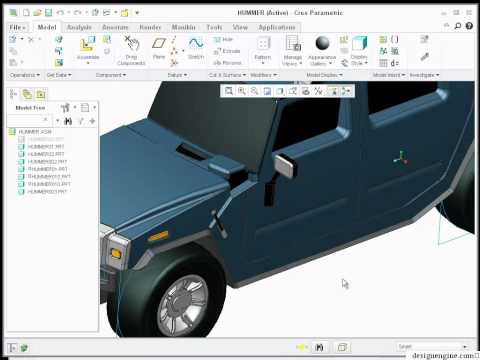Select HUMMER.ASM root in model tree
This screenshot has width=480, height=360.
[x=31, y=132]
